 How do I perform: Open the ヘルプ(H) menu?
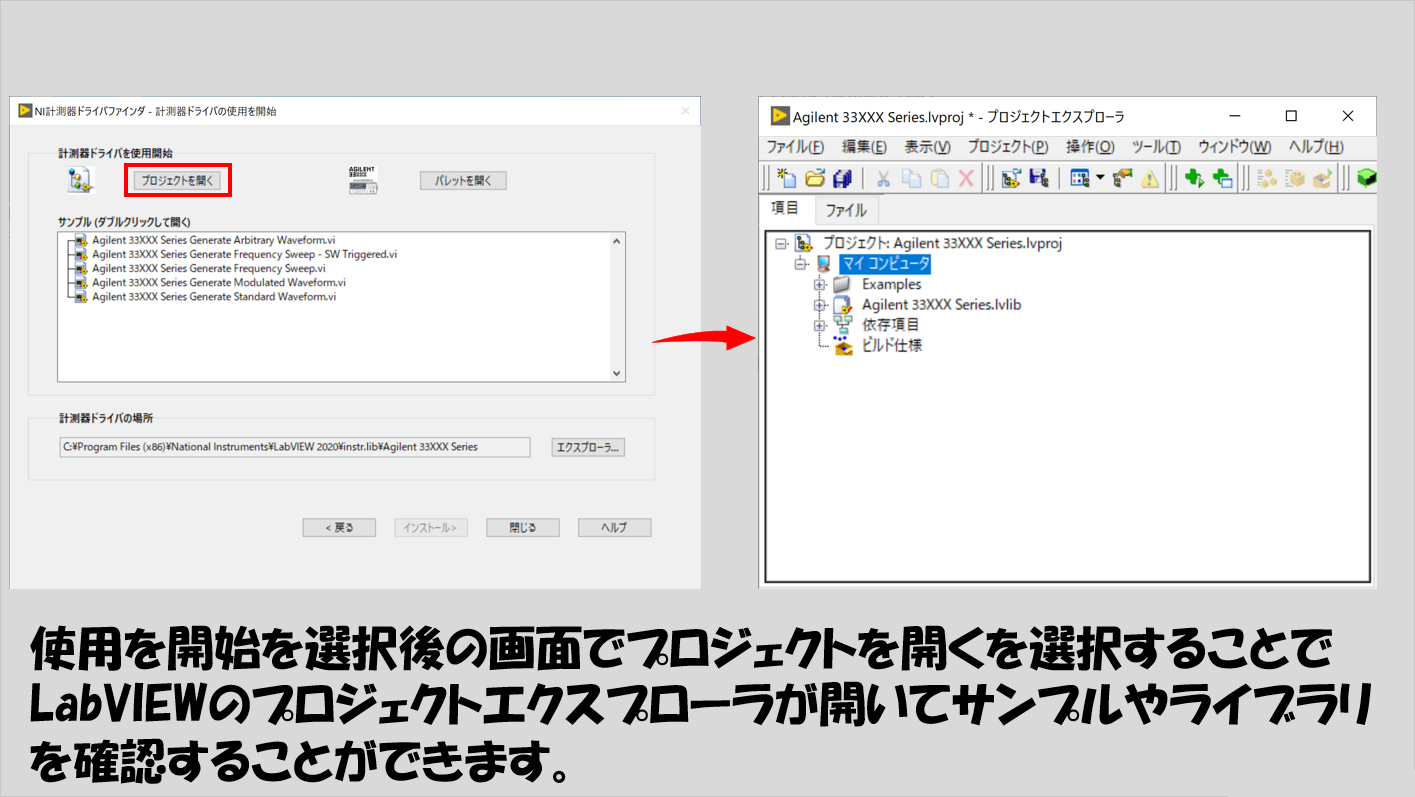click(x=1316, y=147)
